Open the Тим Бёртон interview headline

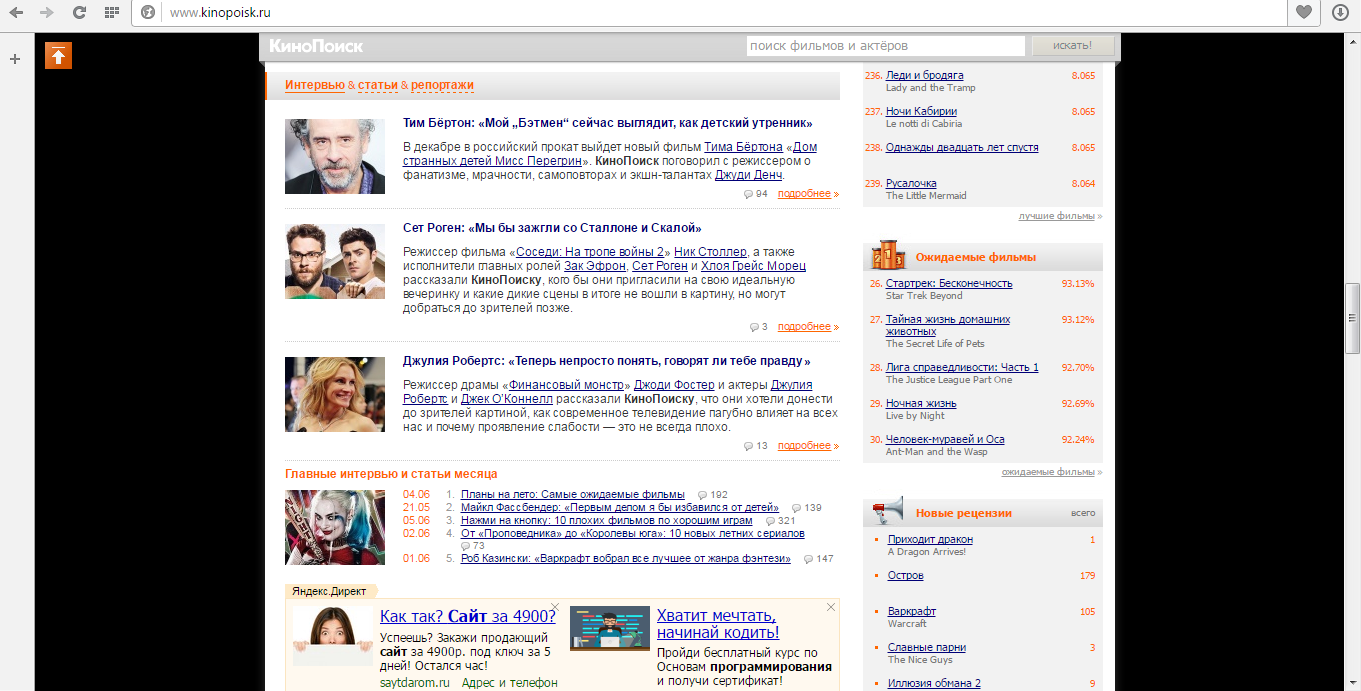pos(607,123)
